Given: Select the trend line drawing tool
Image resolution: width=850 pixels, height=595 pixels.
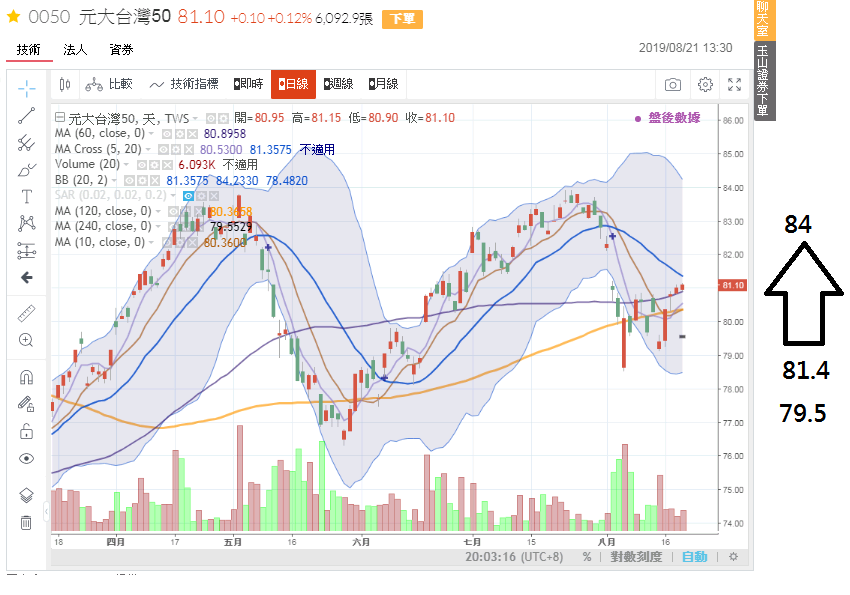Looking at the screenshot, I should [x=26, y=115].
